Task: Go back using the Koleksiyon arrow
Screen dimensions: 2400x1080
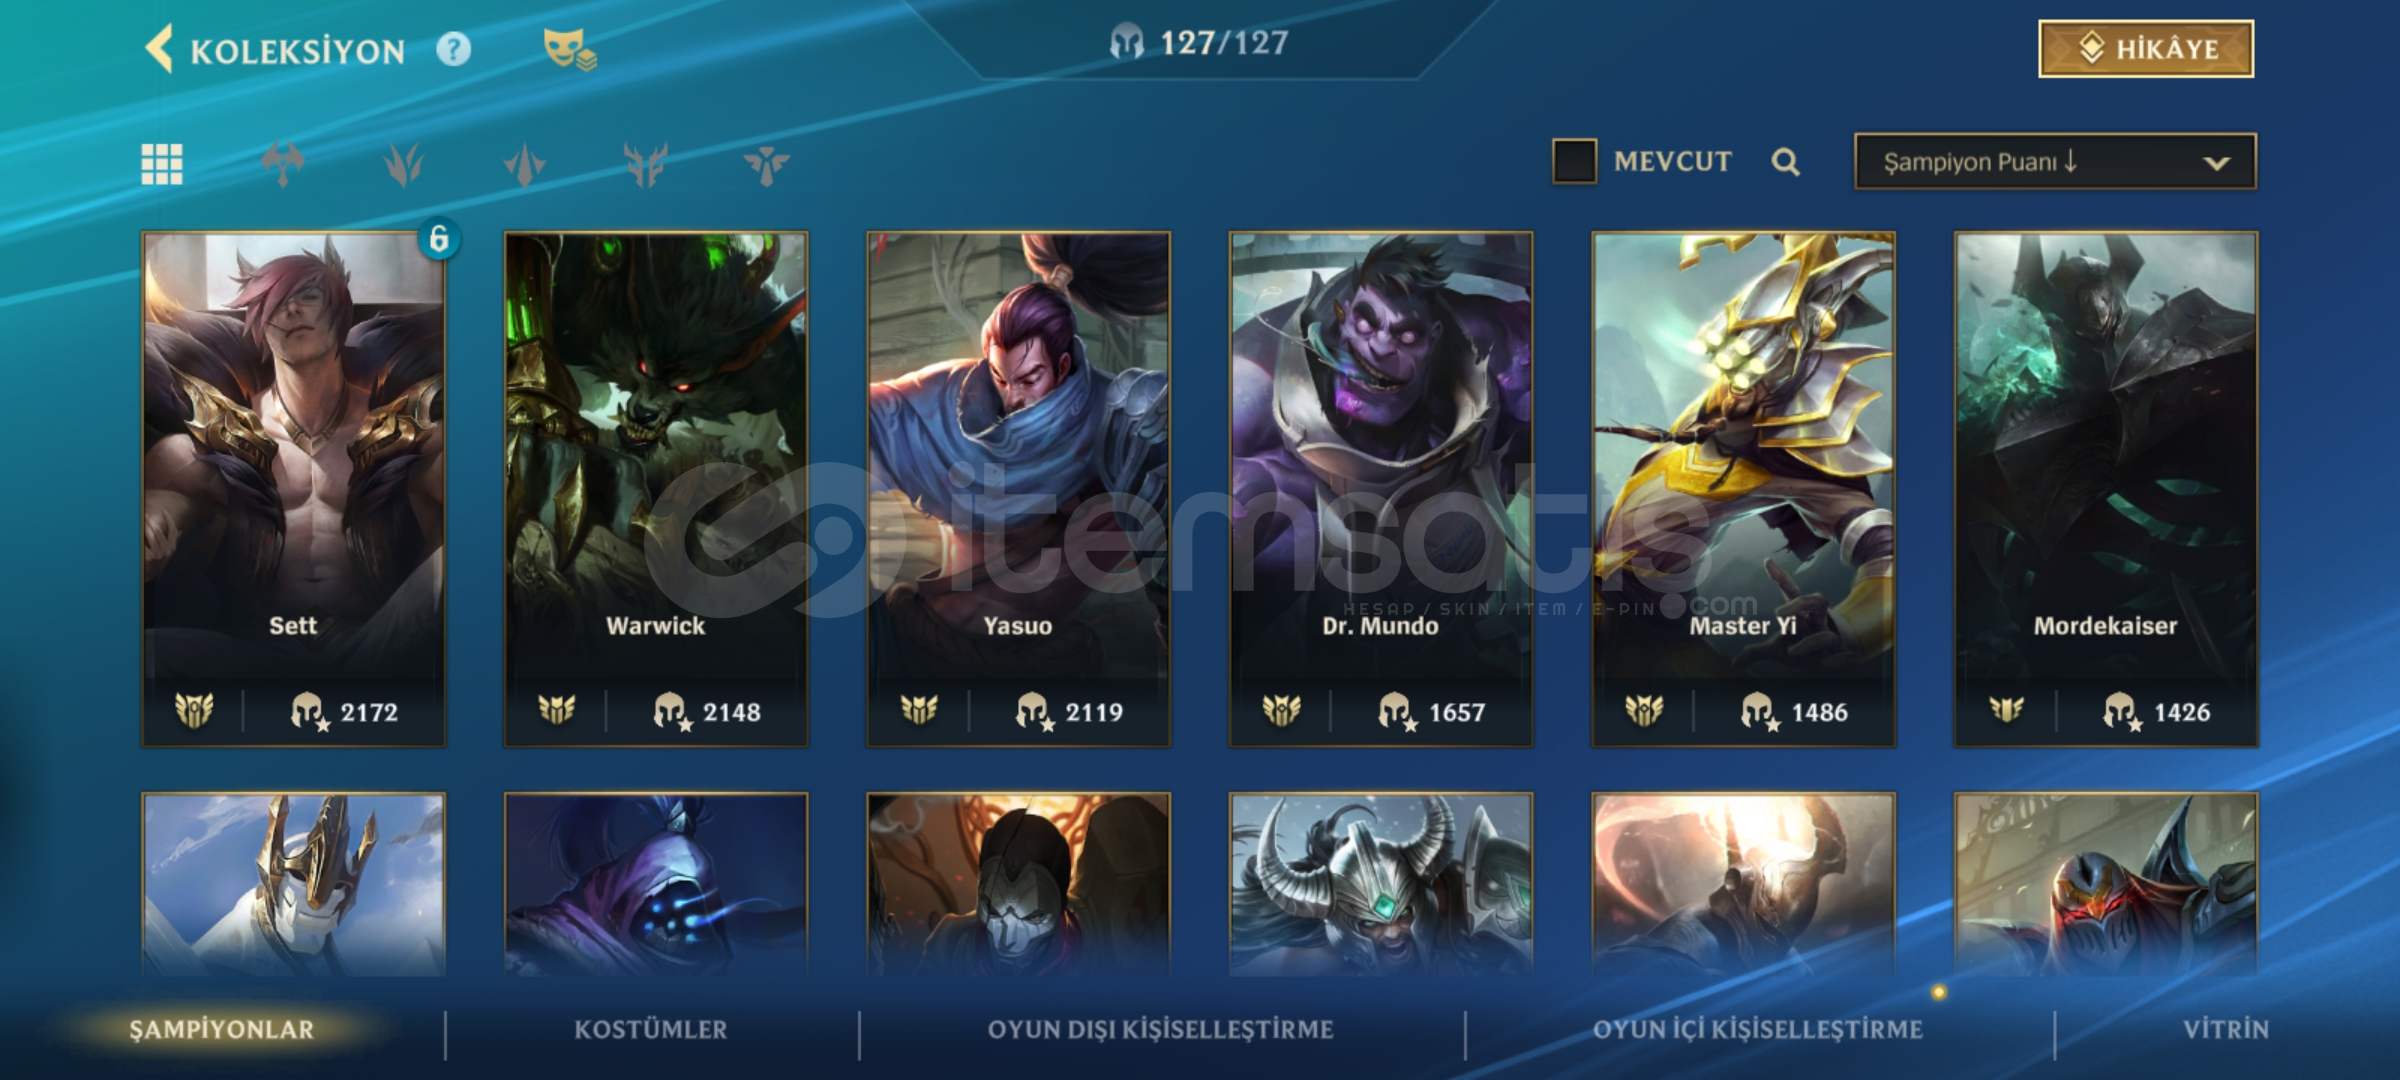Action: [159, 49]
